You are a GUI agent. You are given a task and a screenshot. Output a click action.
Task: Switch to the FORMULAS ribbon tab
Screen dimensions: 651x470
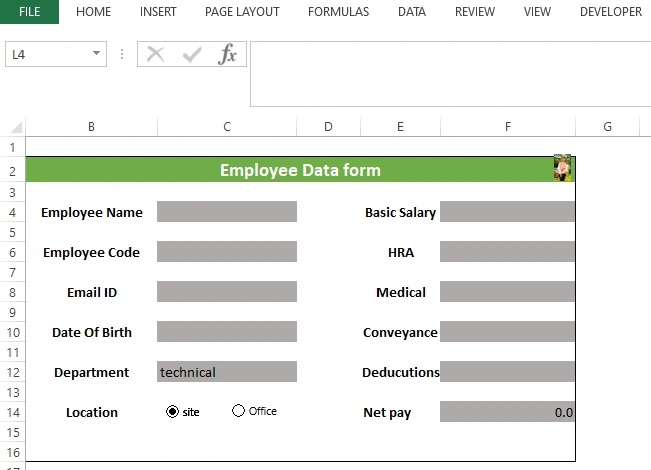(x=338, y=12)
